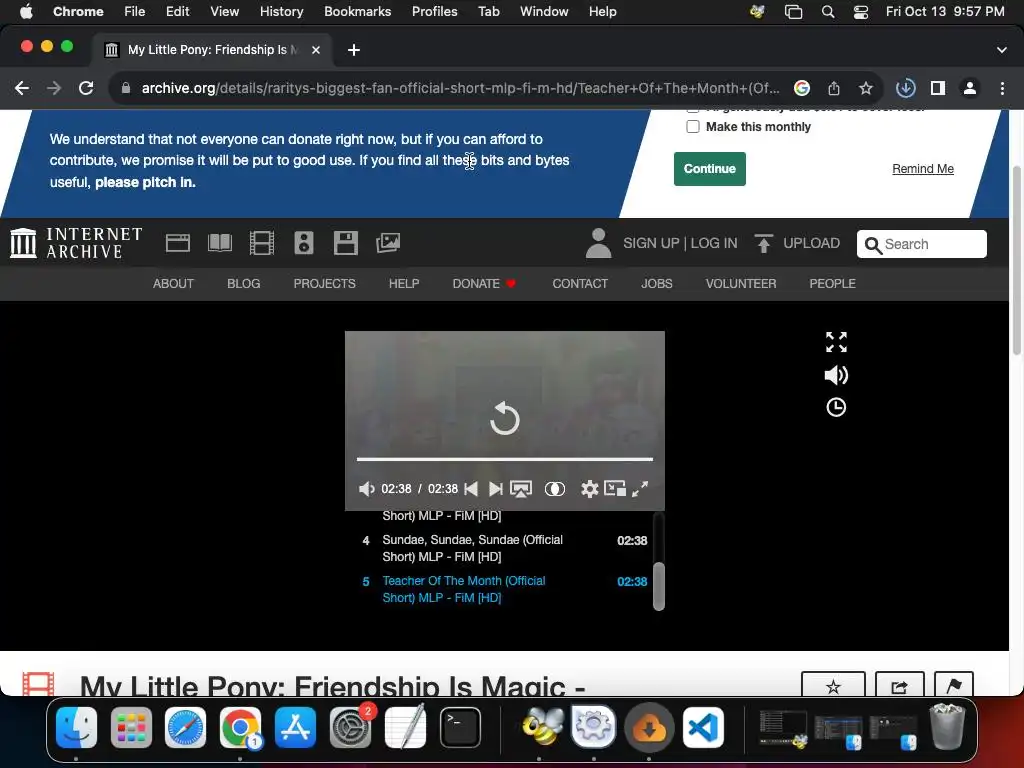
Task: Open the Video (film) icon
Action: [x=261, y=243]
